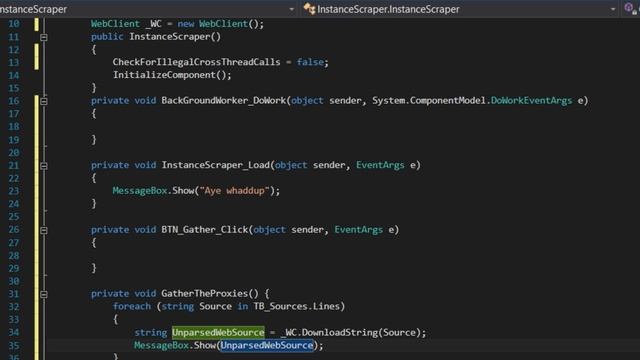The width and height of the screenshot is (640, 360).
Task: Click the BackGroundWorker_DoWork method name
Action: pyautogui.click(x=223, y=100)
